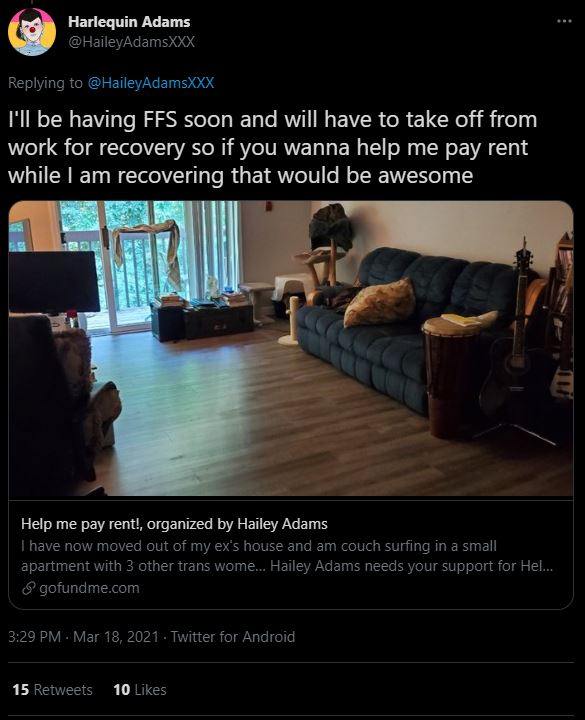Screen dimensions: 585x720
Task: Open the grey @HaileyAdamsXXX handle under the name
Action: 131,42
